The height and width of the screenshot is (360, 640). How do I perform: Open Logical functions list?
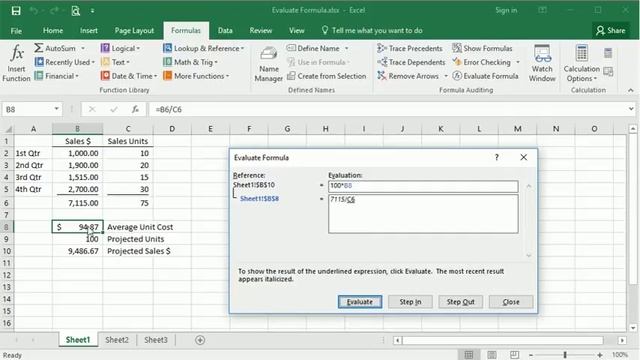coord(120,48)
